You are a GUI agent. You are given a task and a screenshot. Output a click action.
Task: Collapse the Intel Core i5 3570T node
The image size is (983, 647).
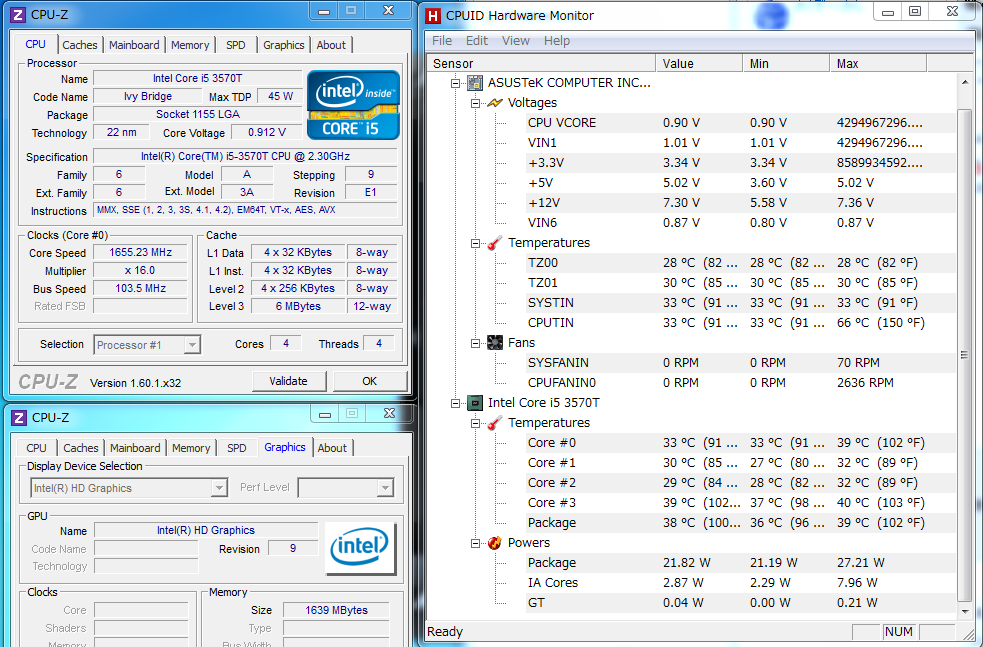tap(455, 403)
